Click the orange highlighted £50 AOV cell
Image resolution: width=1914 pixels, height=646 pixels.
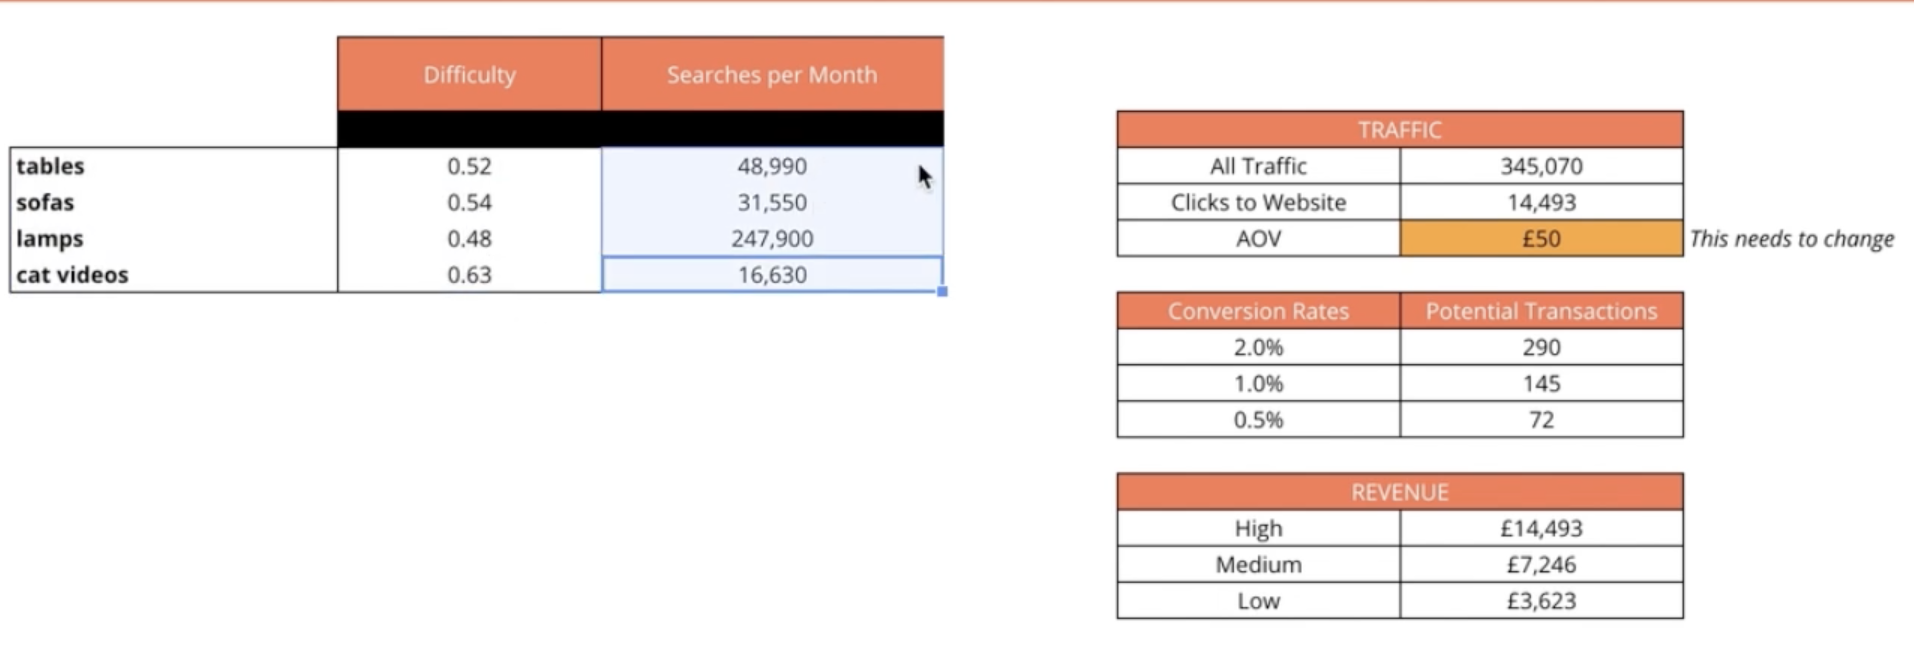1541,239
